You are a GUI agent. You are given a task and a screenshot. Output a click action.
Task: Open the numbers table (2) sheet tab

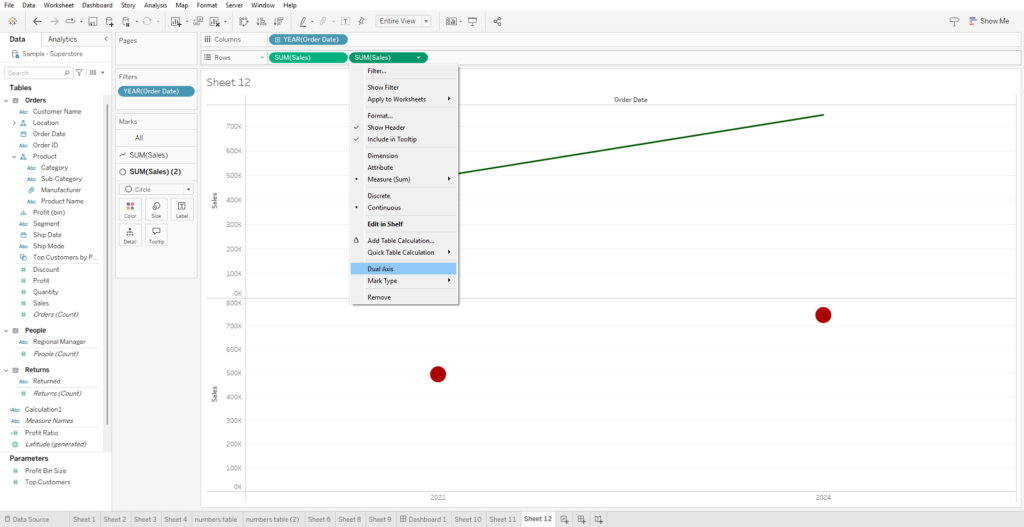coord(272,519)
